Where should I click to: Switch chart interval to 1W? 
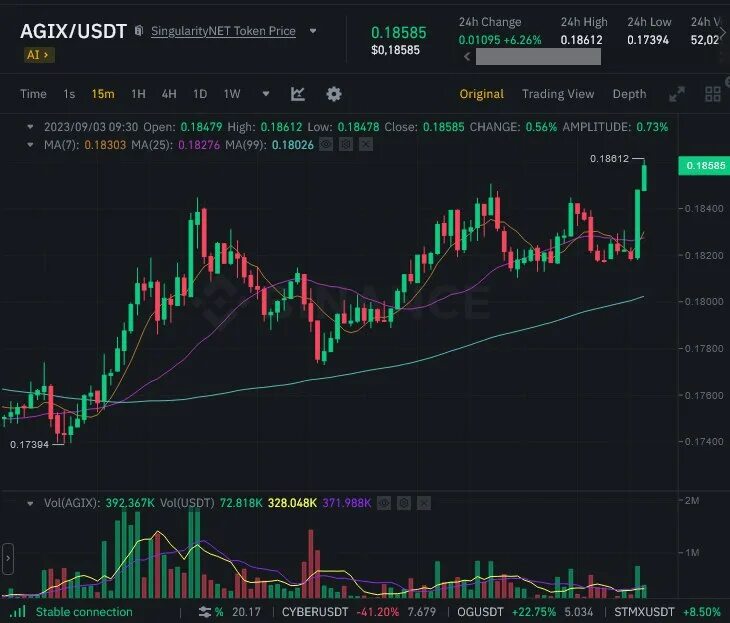tap(232, 94)
